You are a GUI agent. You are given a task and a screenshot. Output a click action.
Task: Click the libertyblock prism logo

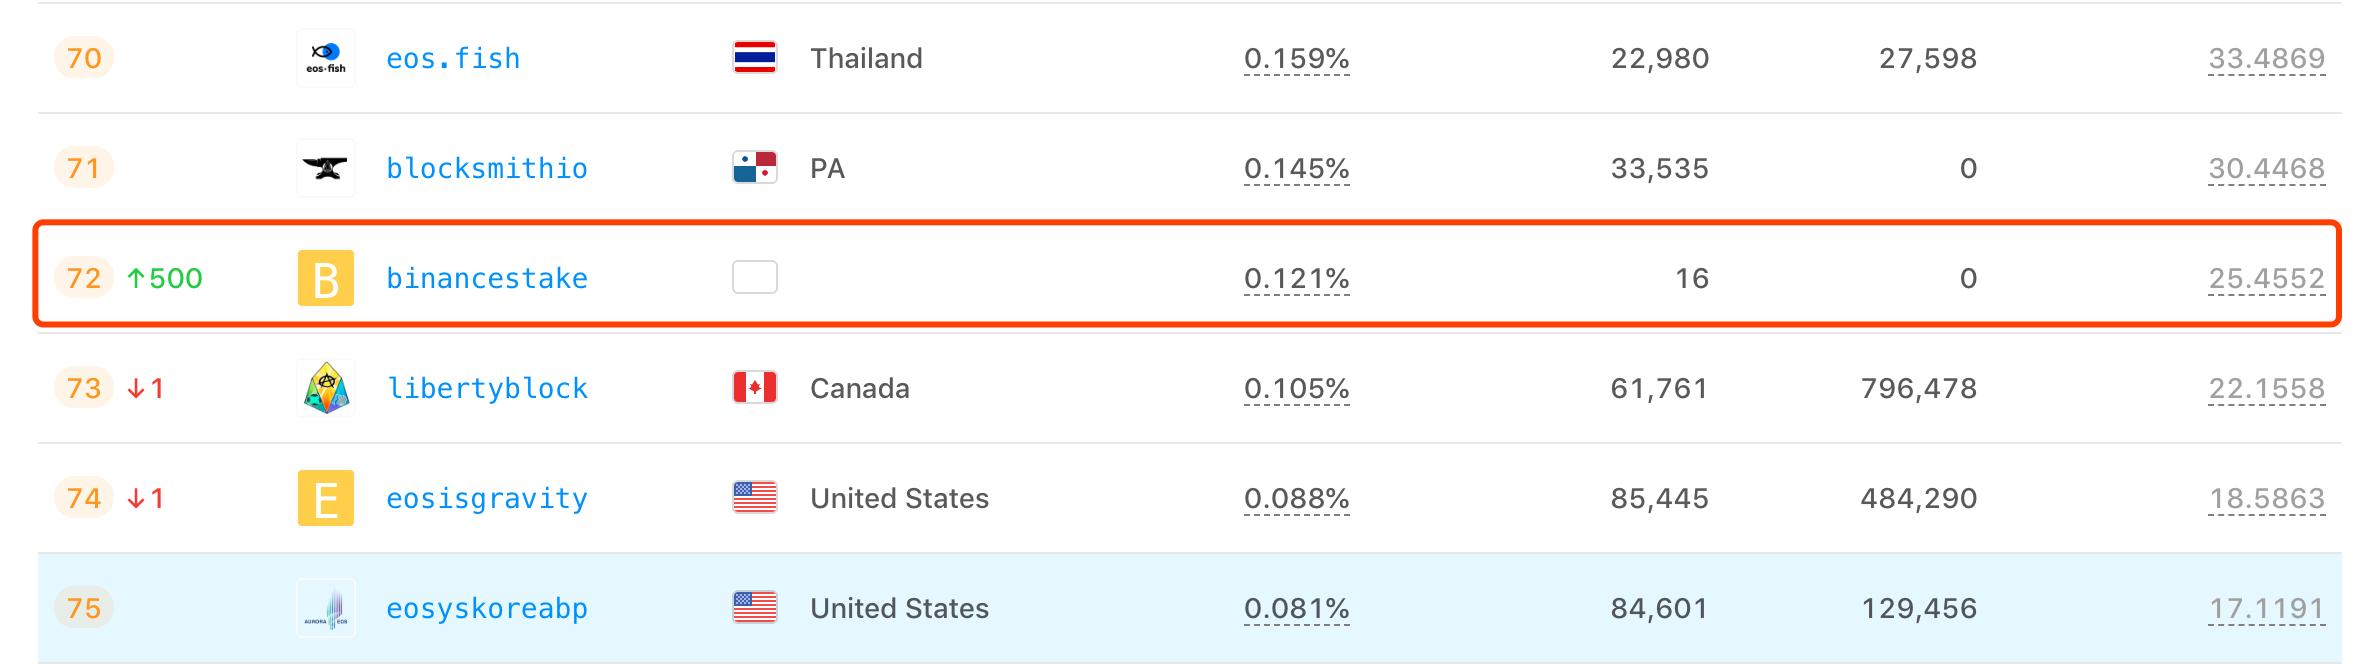pyautogui.click(x=327, y=387)
